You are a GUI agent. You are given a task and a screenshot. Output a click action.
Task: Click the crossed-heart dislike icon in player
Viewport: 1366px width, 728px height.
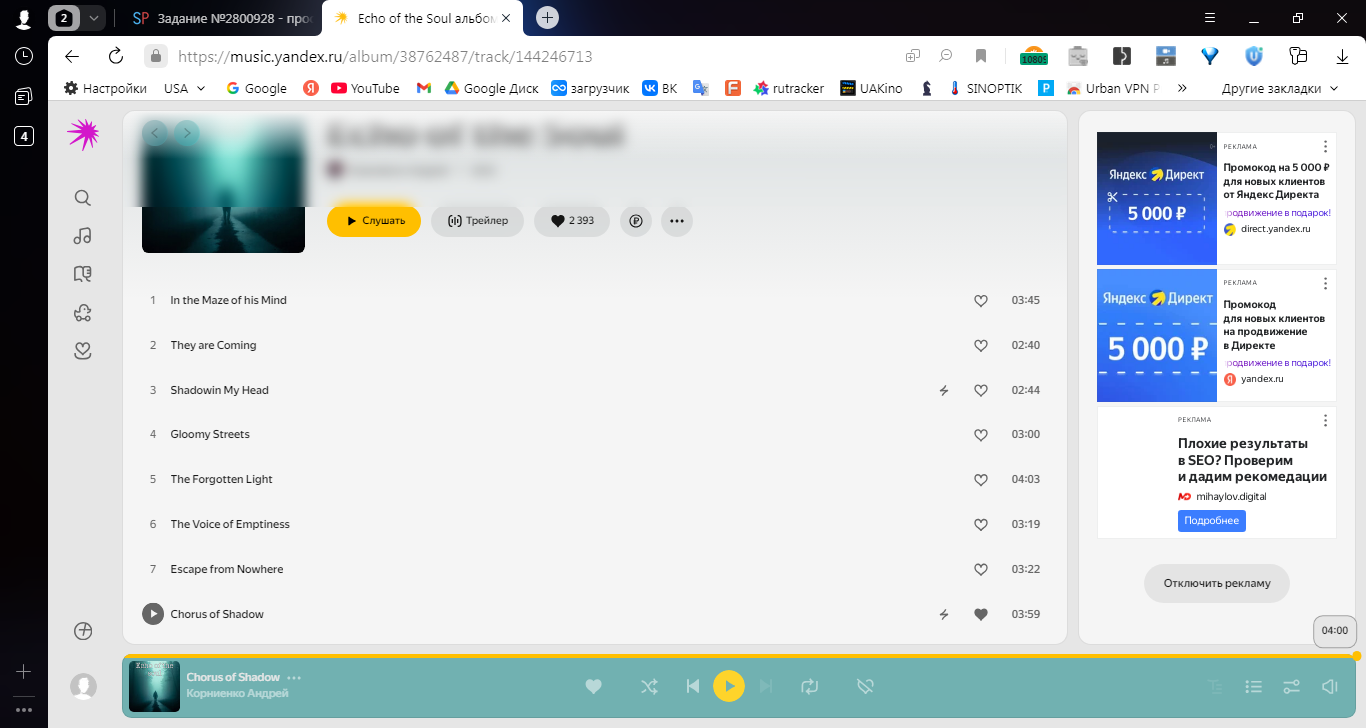[x=866, y=686]
